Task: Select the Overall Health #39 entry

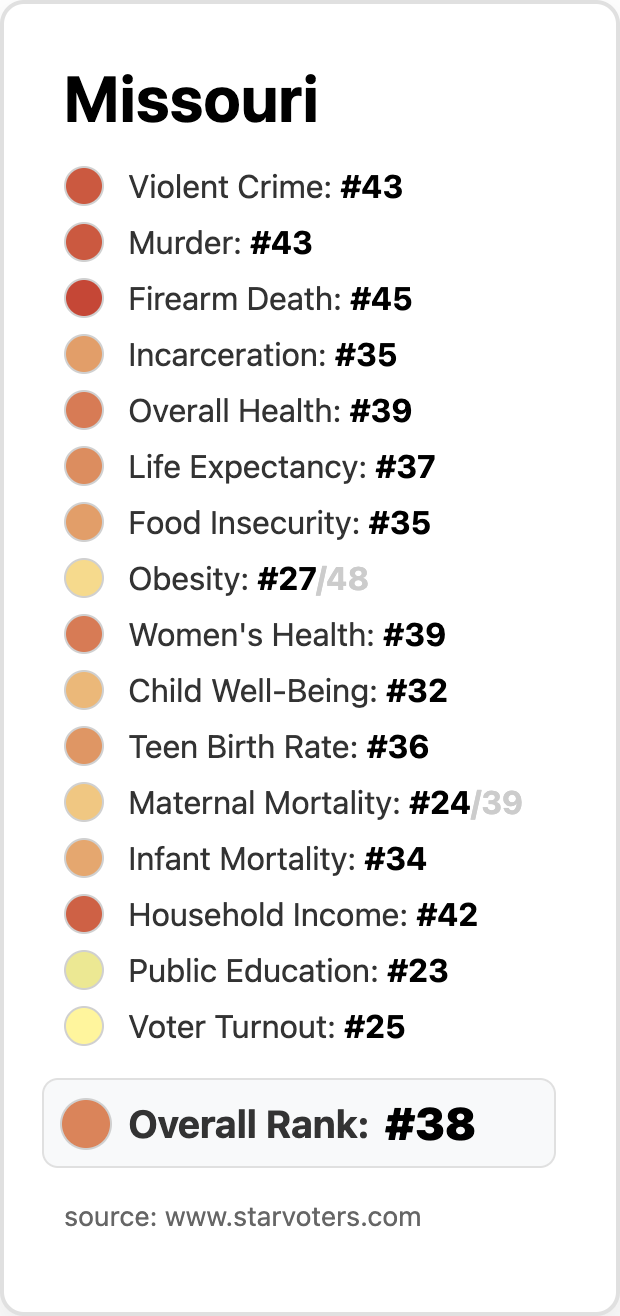Action: click(x=270, y=411)
